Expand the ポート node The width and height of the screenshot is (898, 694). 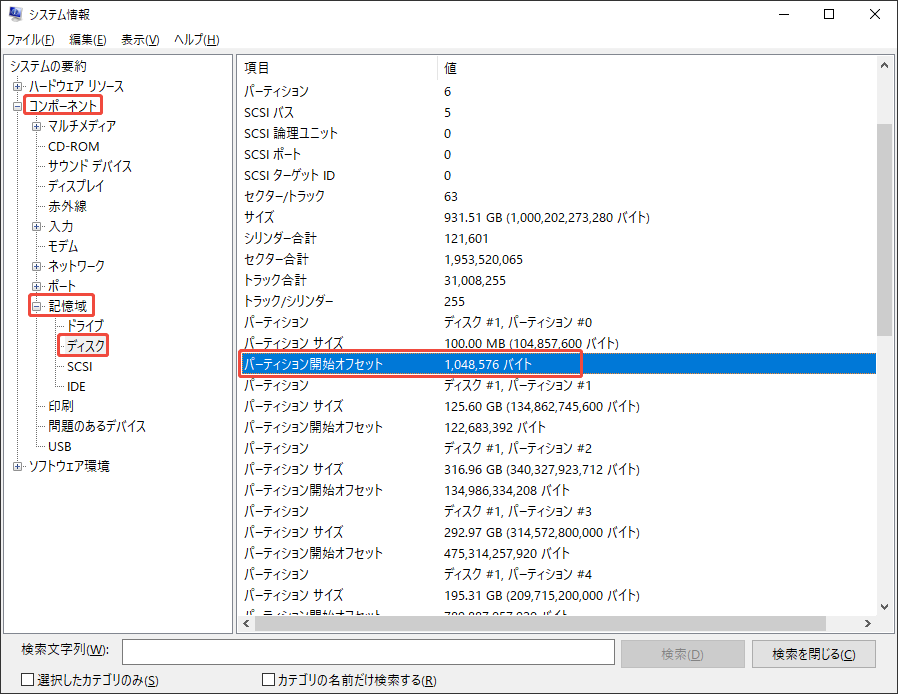click(x=36, y=286)
